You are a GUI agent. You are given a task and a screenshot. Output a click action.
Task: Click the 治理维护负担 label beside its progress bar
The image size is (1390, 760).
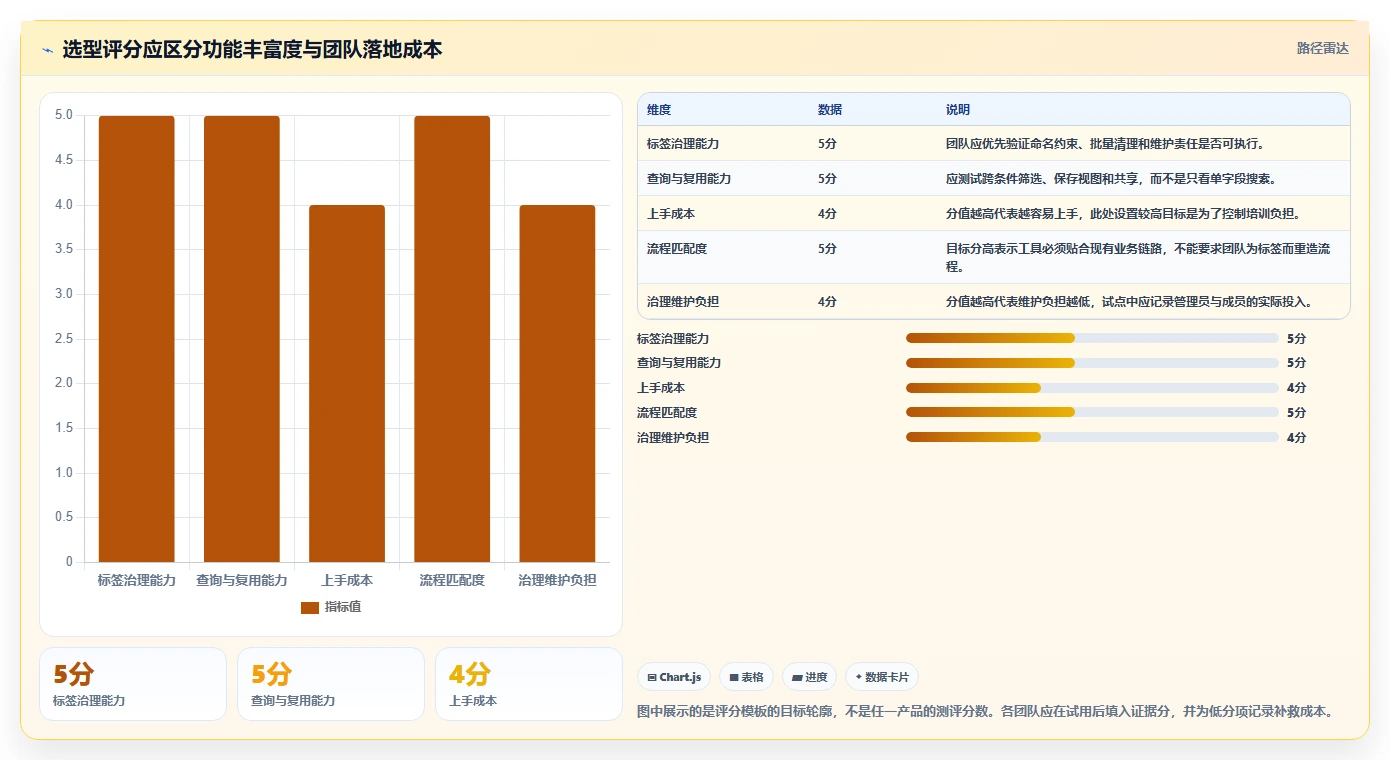click(673, 437)
